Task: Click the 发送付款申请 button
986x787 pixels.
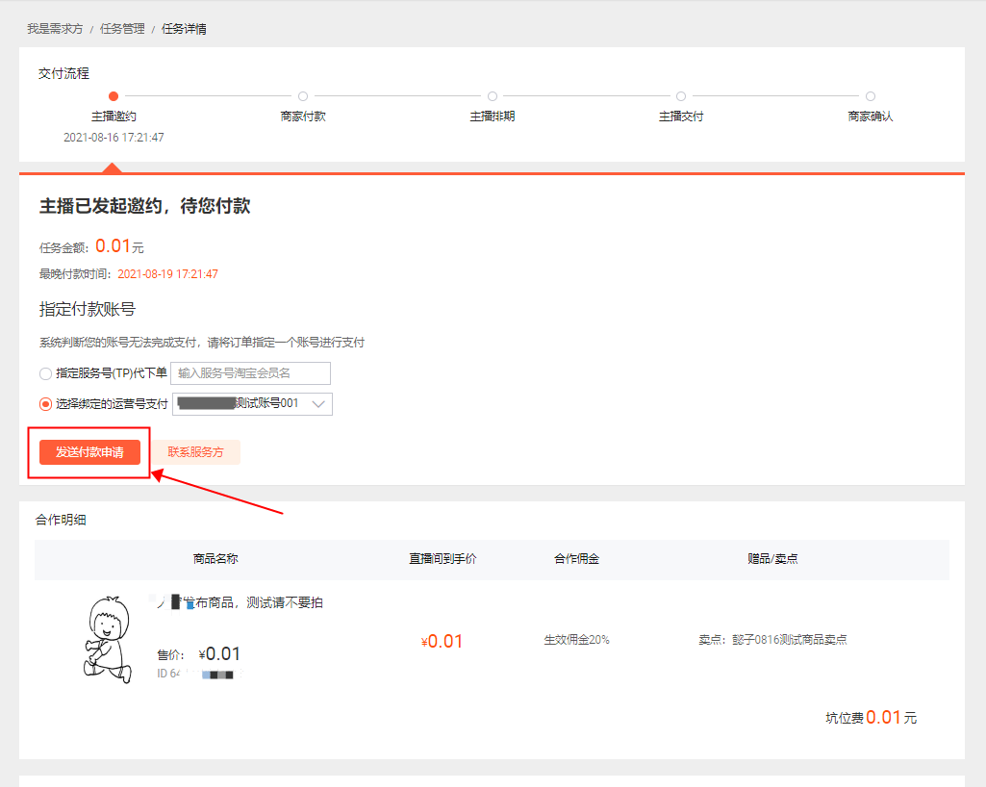Action: coord(89,452)
